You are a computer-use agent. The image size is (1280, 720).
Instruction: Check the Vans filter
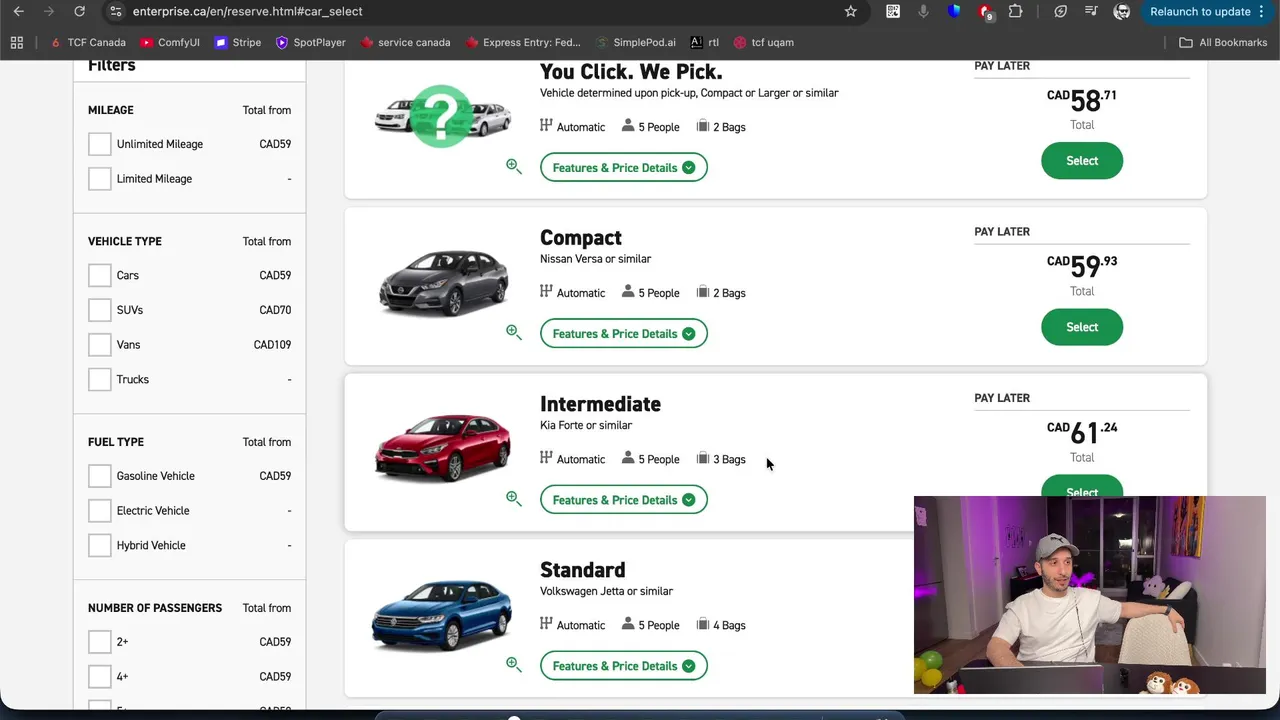coord(100,345)
